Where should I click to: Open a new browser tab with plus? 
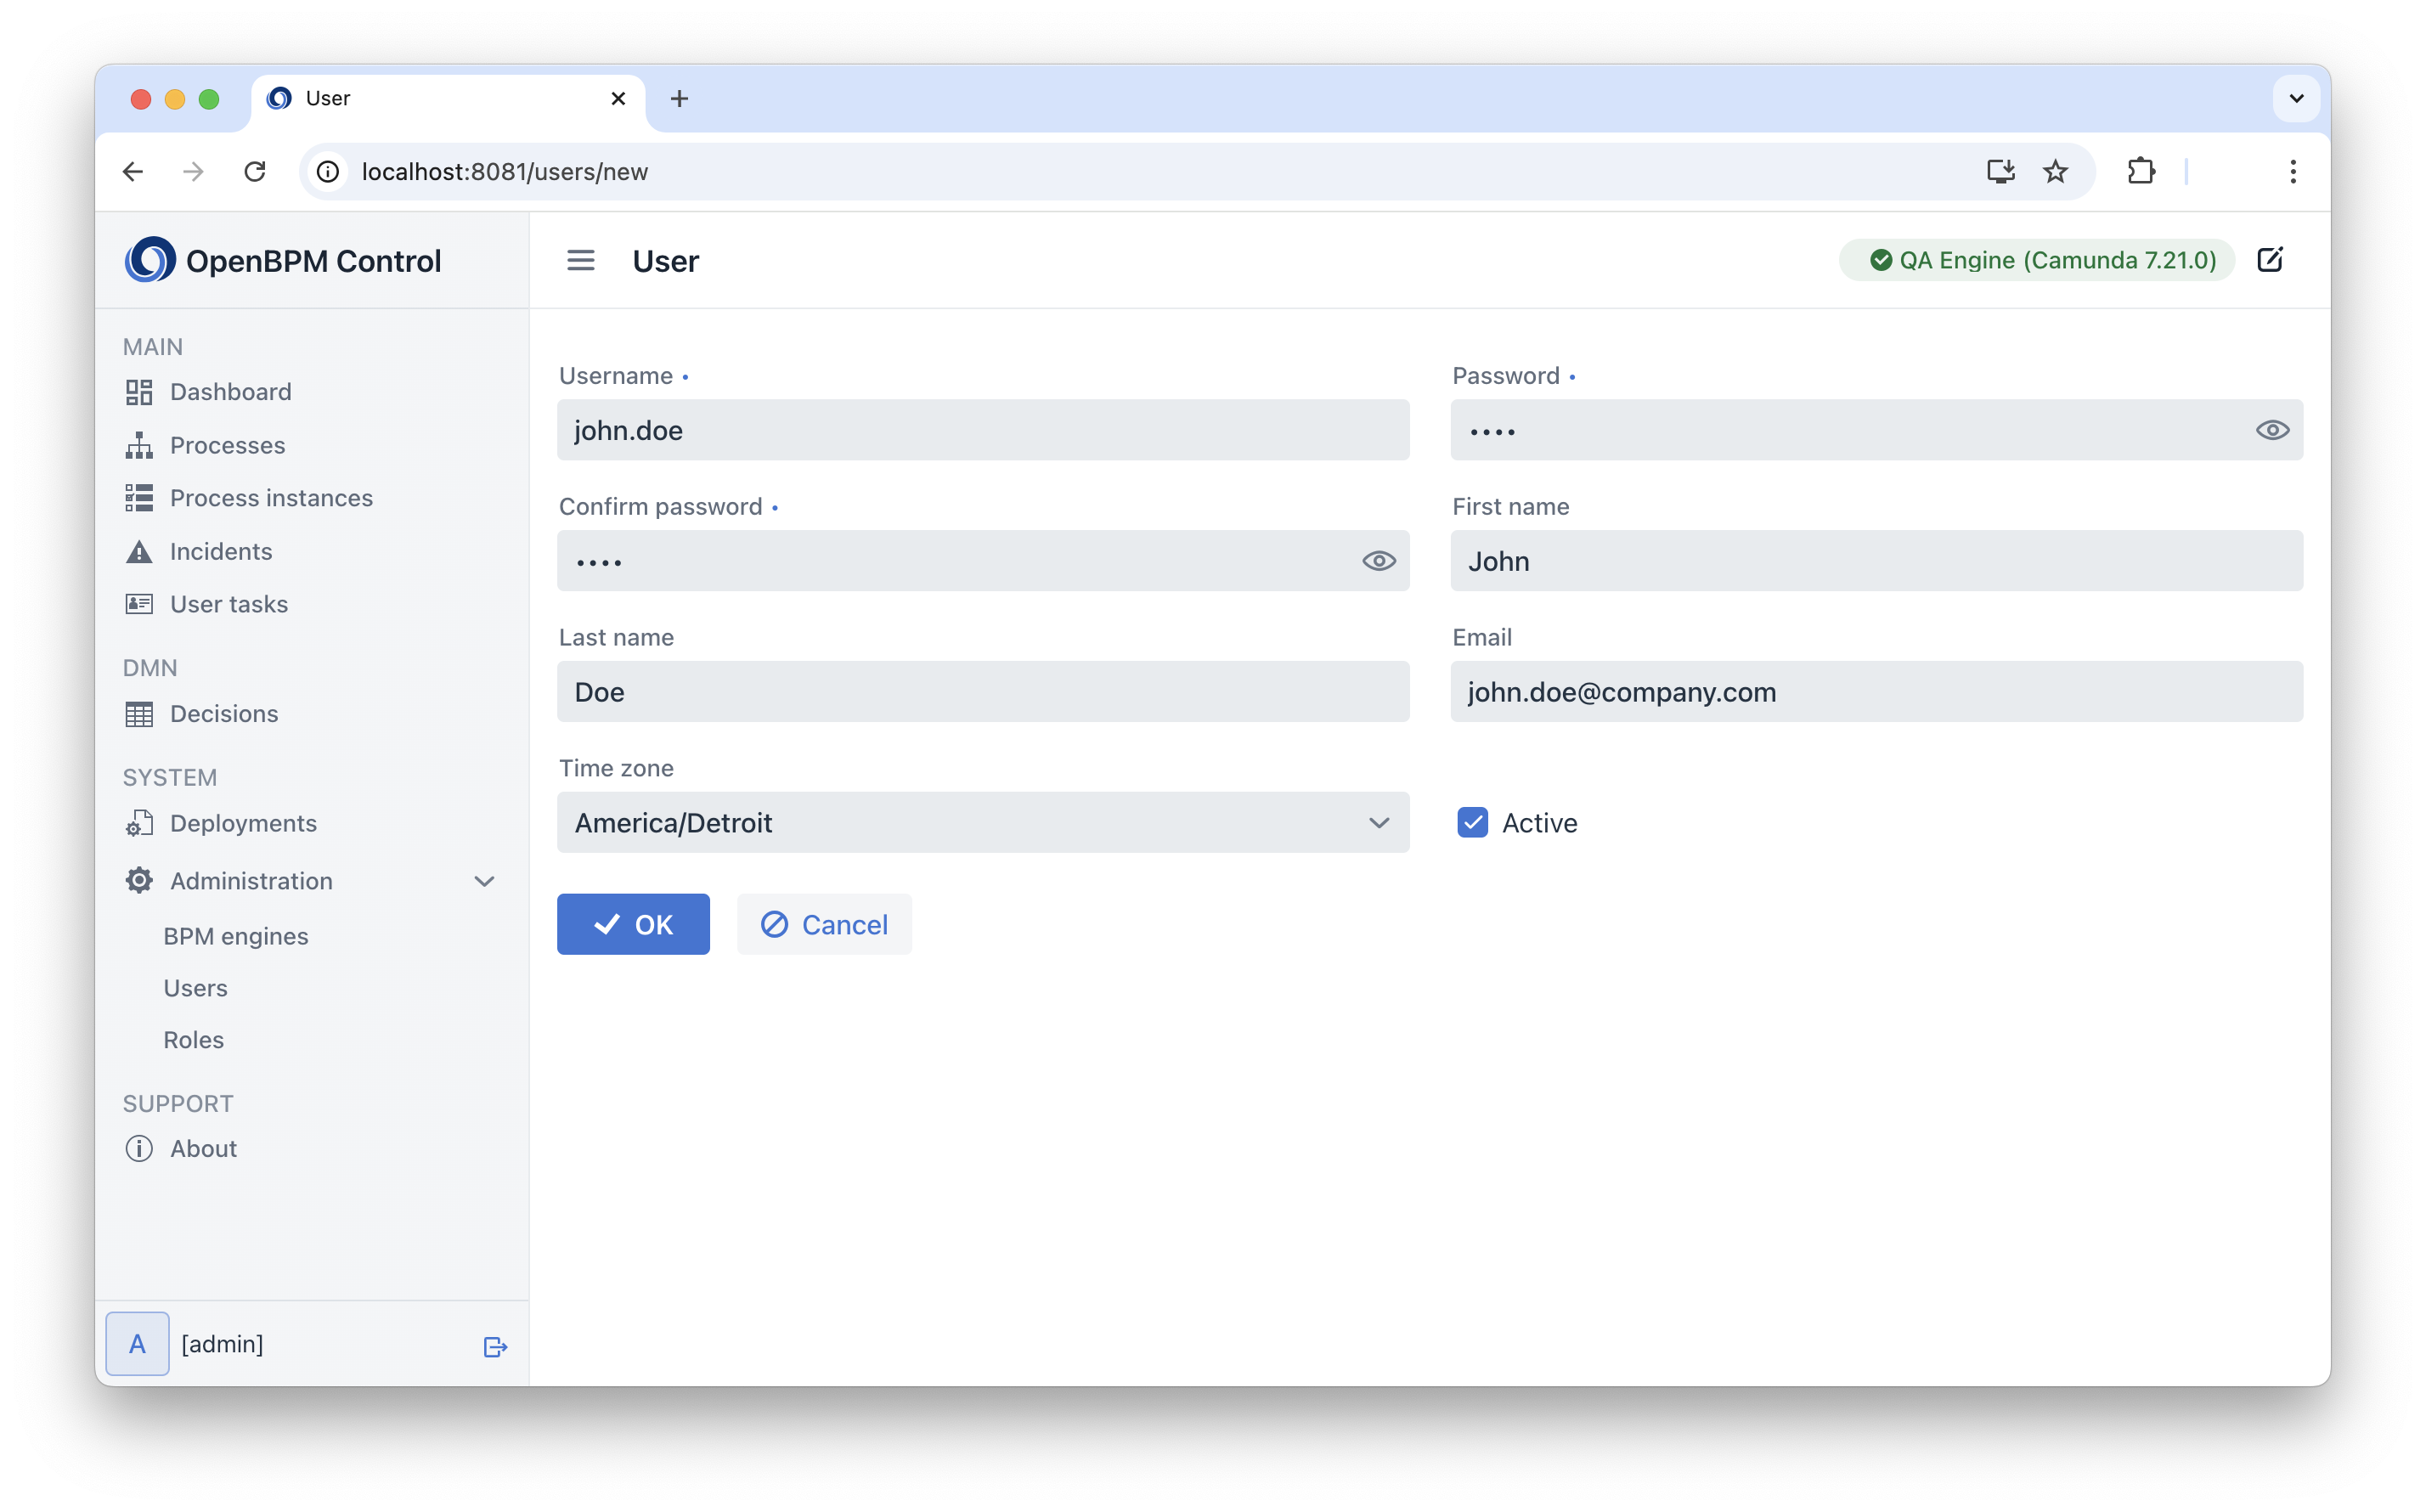pos(679,99)
